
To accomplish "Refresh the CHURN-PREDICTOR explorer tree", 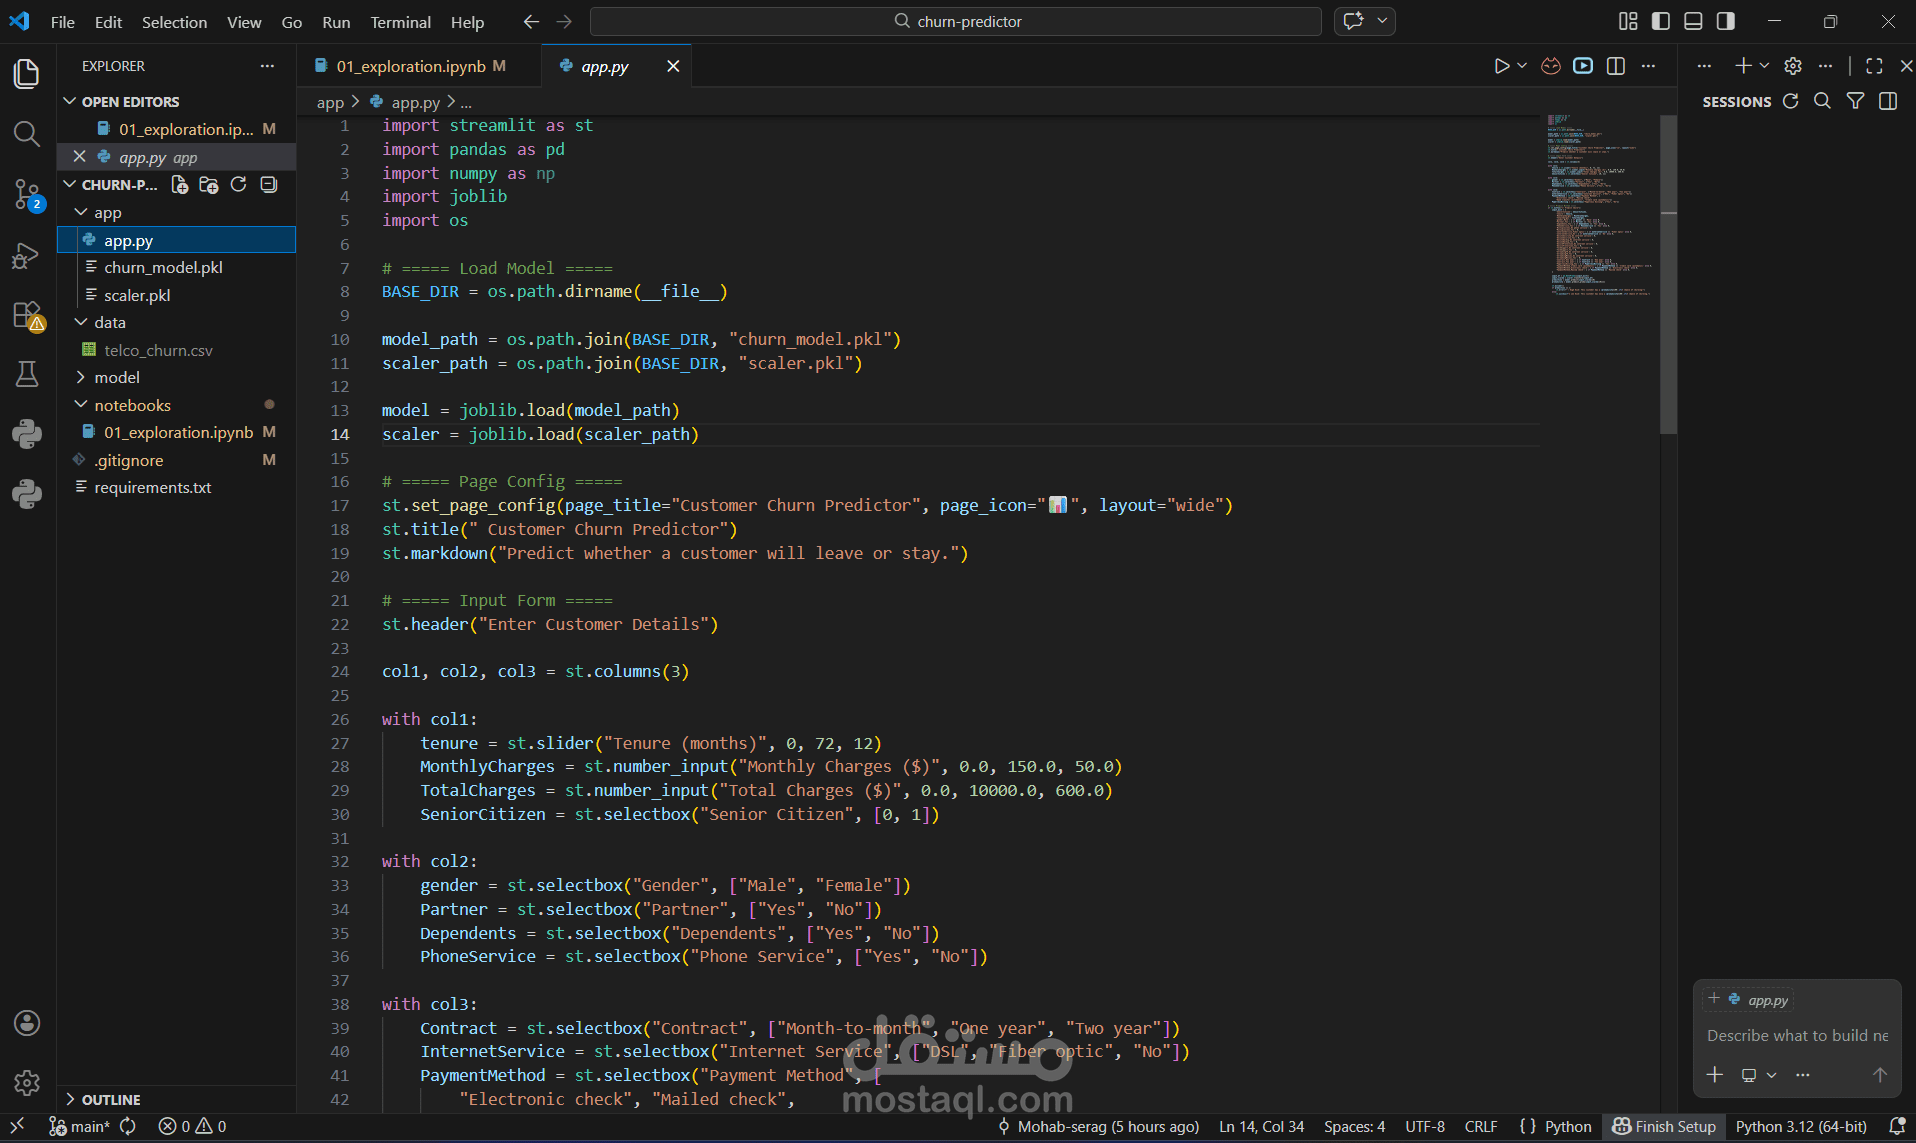I will coord(238,185).
